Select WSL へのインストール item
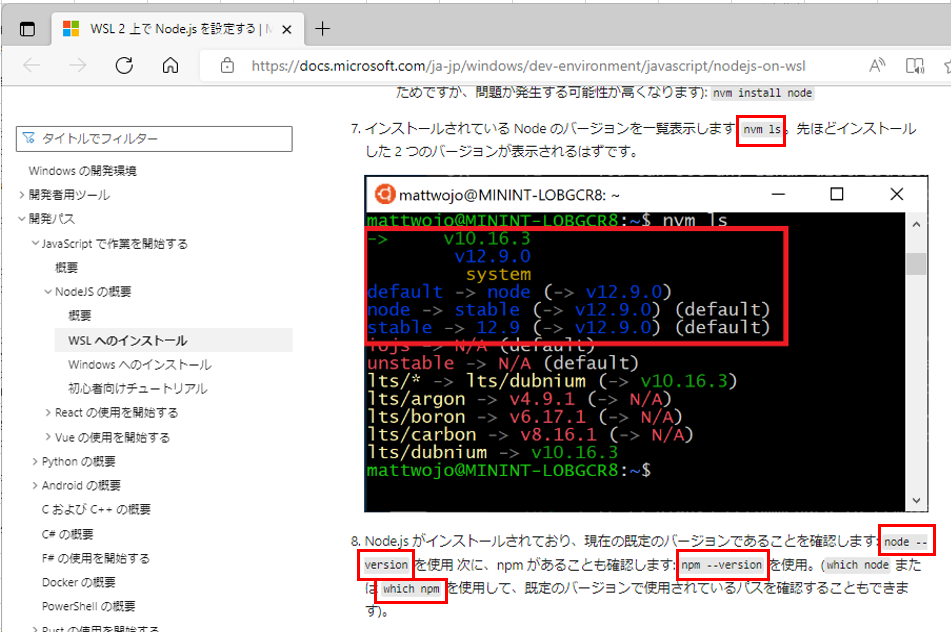Image resolution: width=951 pixels, height=632 pixels. point(173,340)
